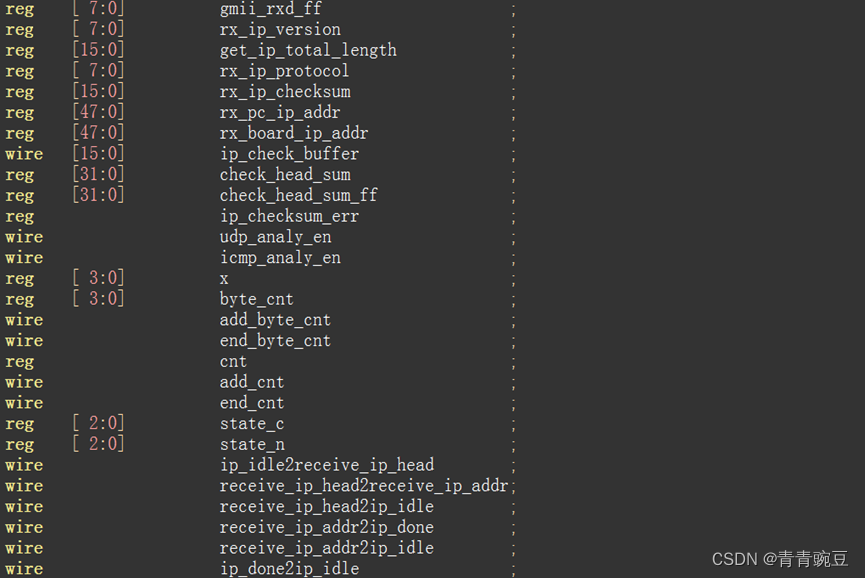Click the ip_idle2receive_ip_head wire name

tap(327, 465)
